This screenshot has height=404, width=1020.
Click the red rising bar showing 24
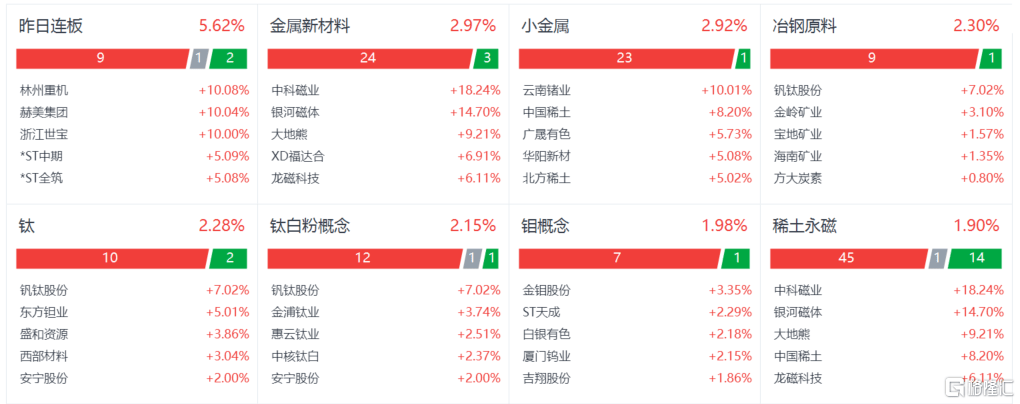pyautogui.click(x=369, y=59)
